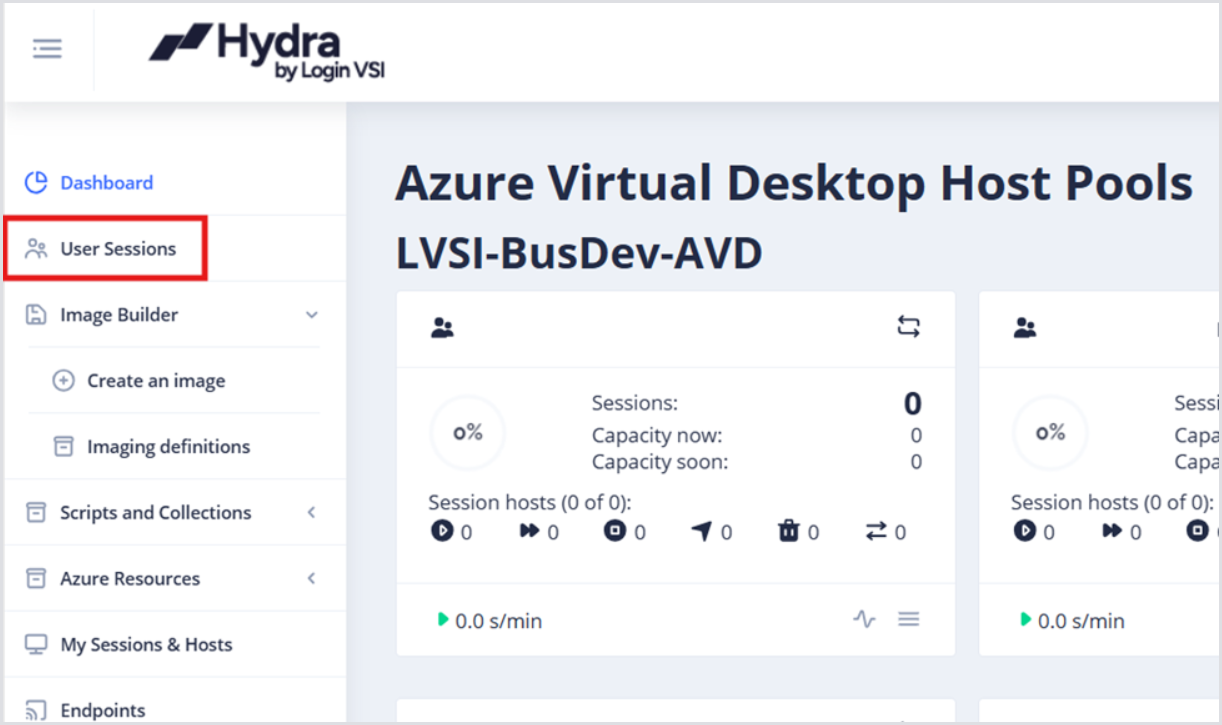Click the swap arrows icon in first pool card
1222x725 pixels.
[908, 326]
